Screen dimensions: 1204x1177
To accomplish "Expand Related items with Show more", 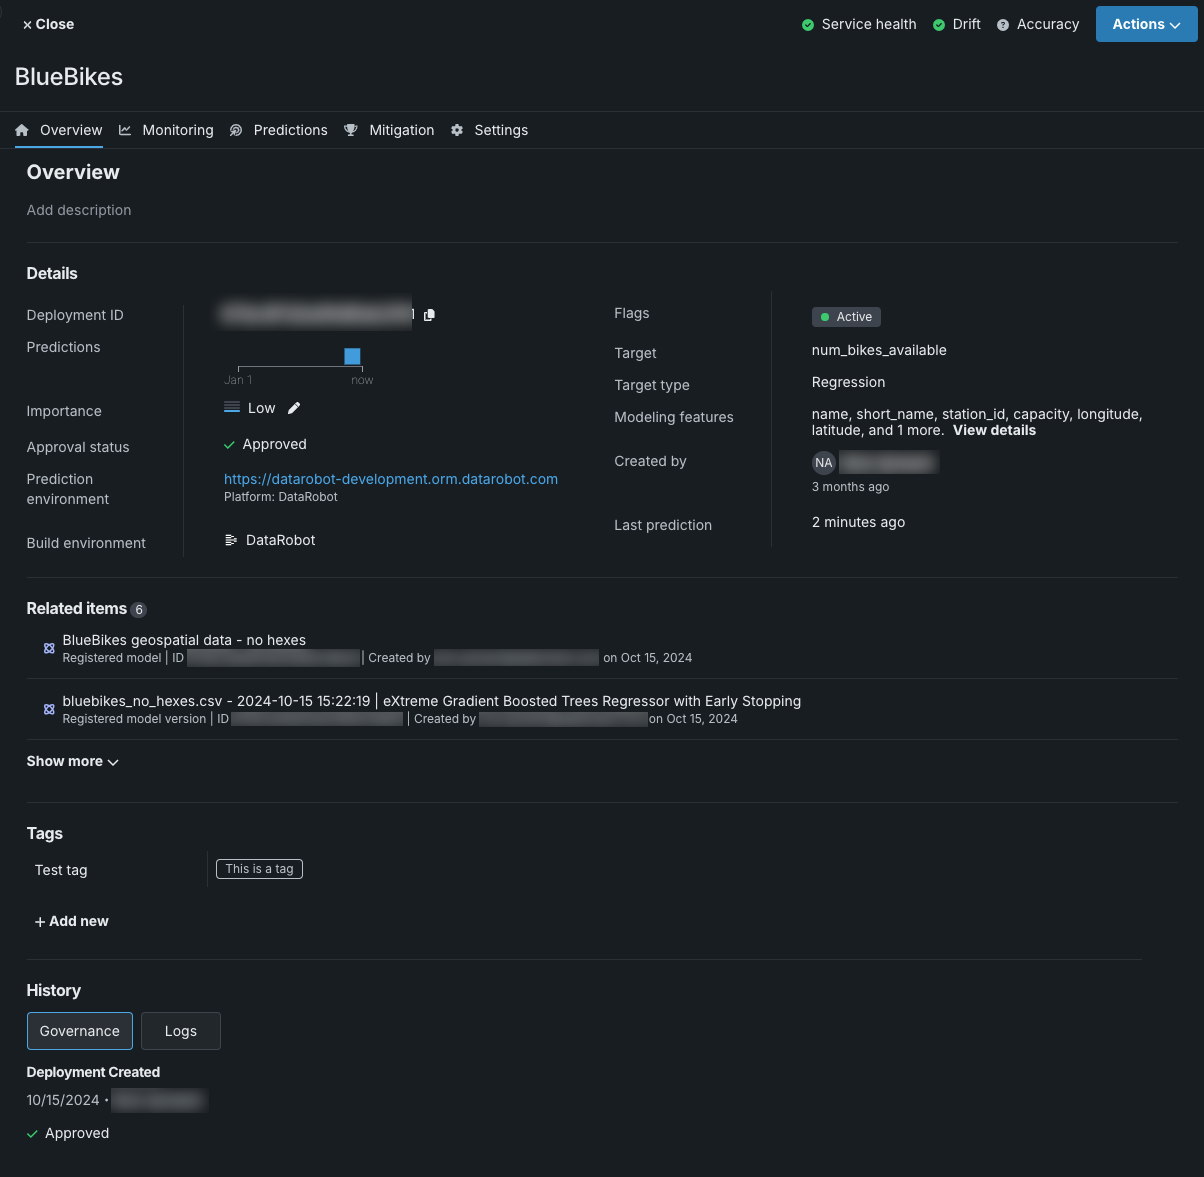I will (x=72, y=761).
